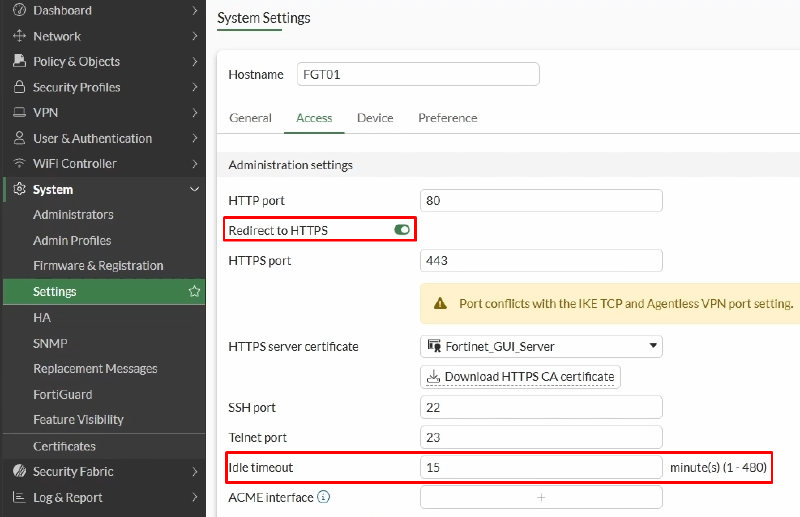Open the HTTPS server certificate dropdown

[x=541, y=346]
